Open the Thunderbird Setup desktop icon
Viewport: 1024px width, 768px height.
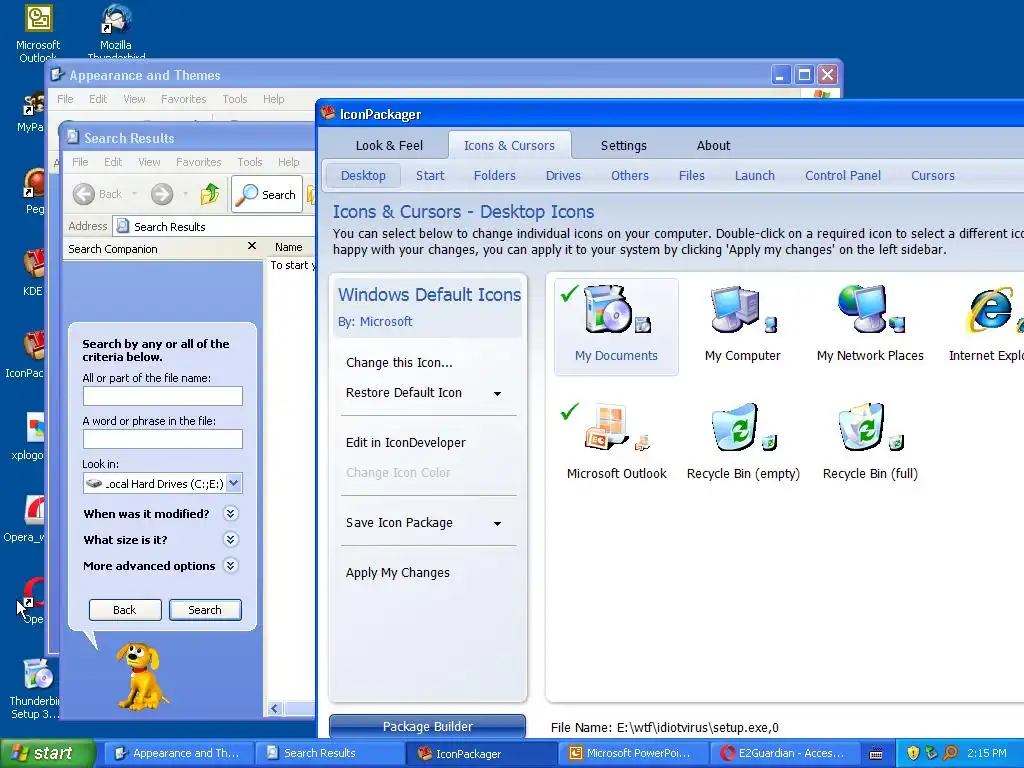(x=34, y=688)
